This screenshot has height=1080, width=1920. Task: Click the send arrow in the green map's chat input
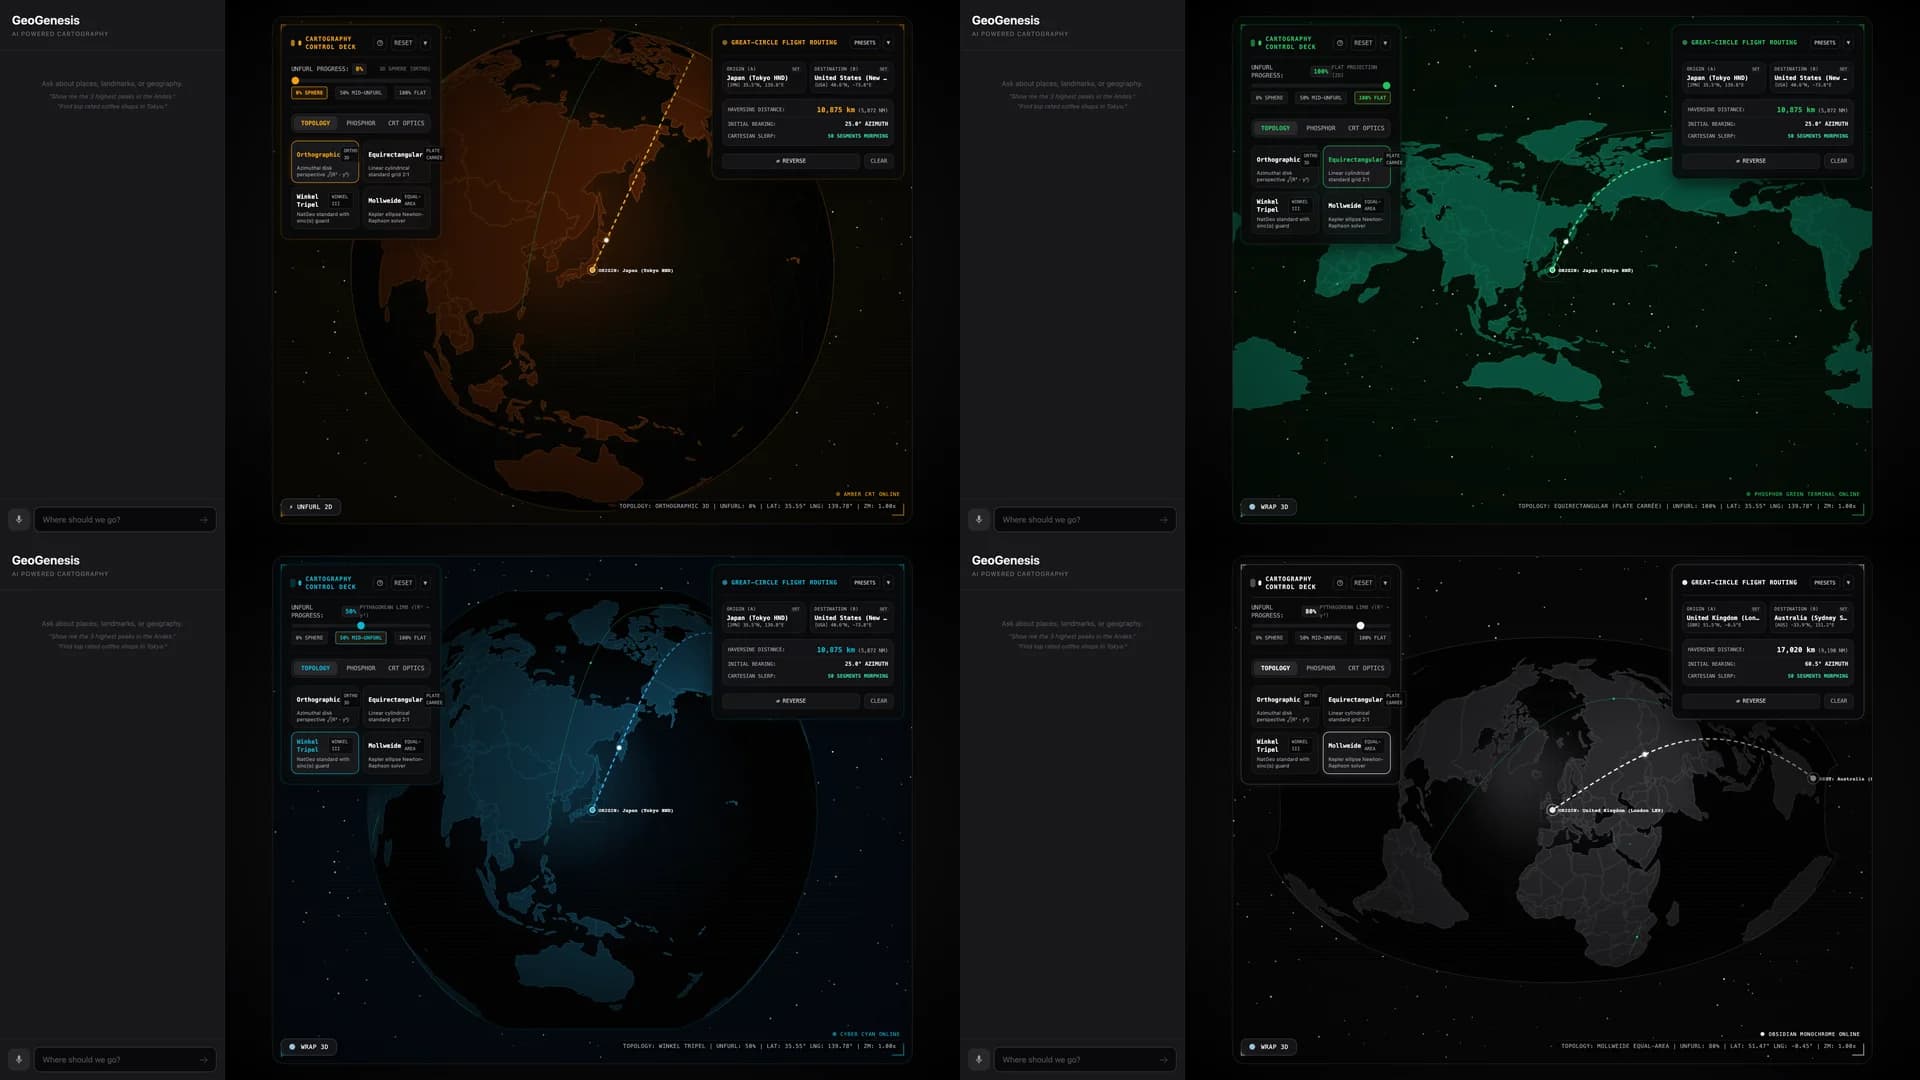tap(1164, 520)
